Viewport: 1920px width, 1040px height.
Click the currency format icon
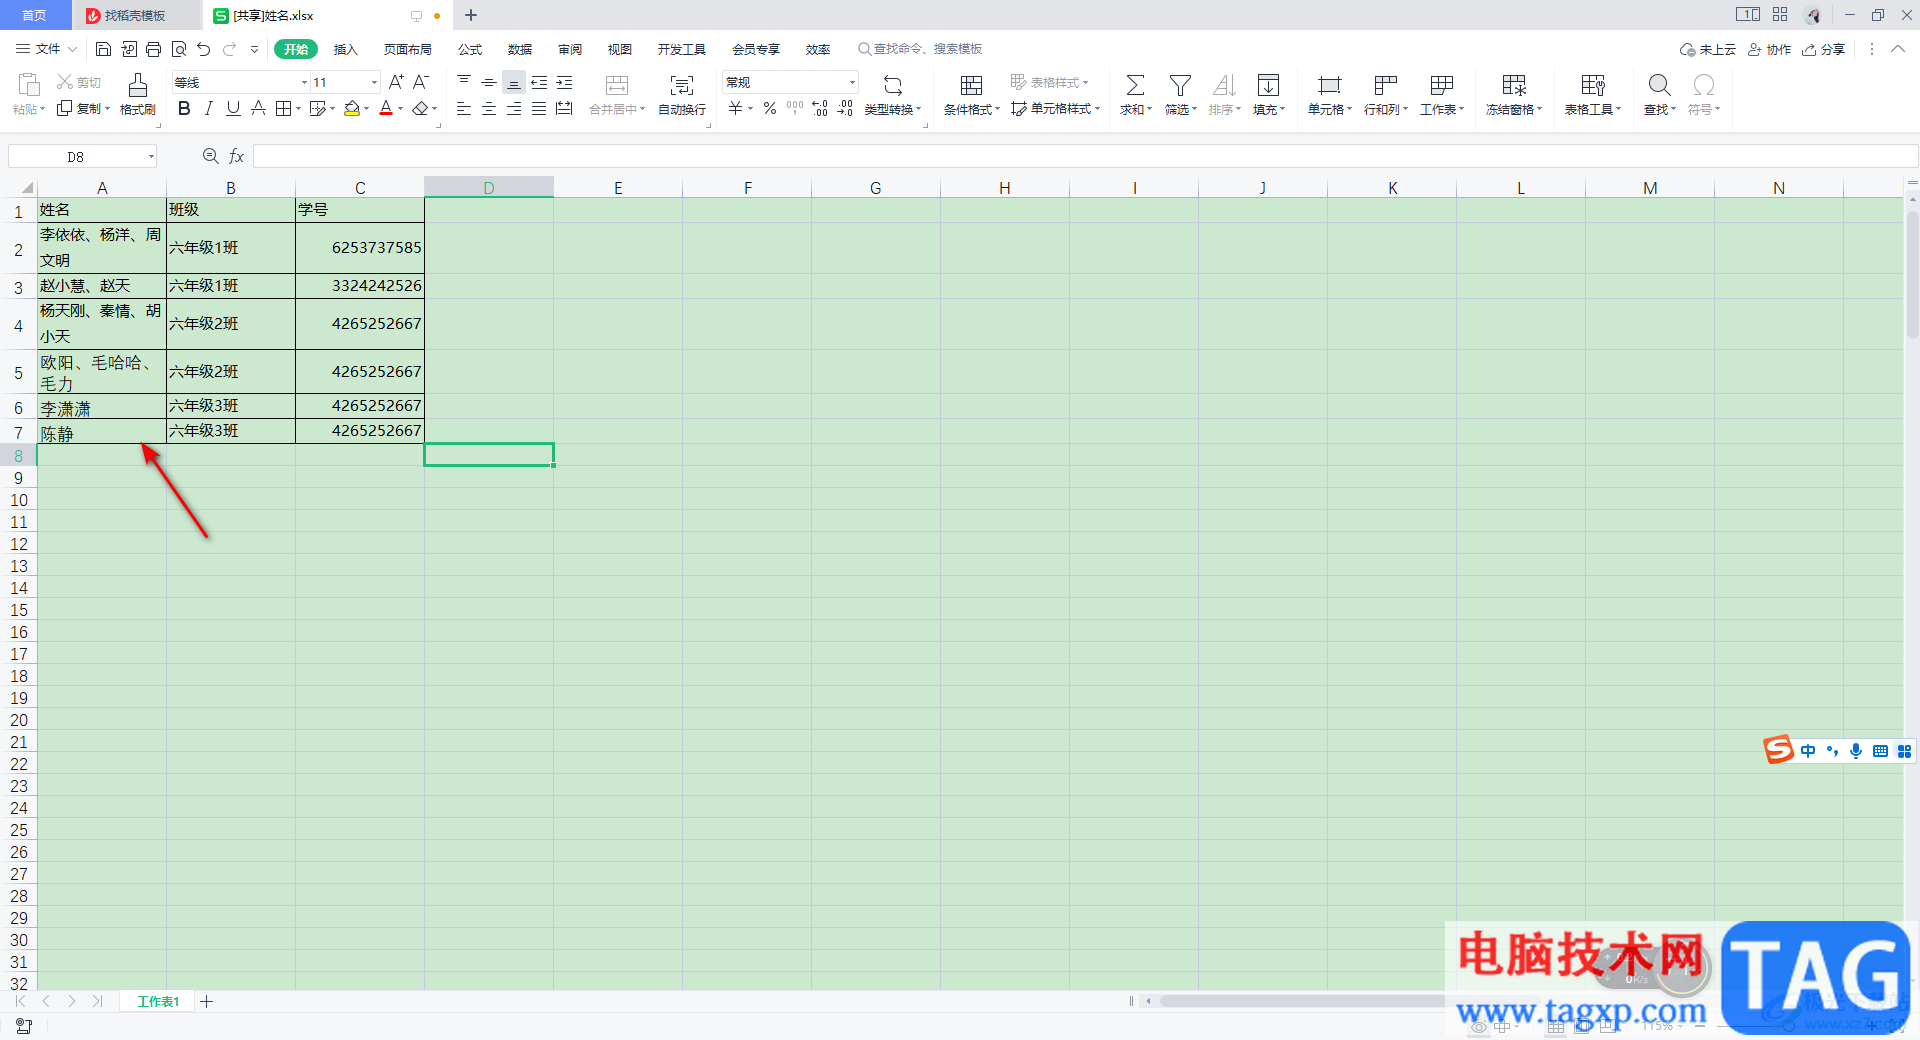(x=736, y=108)
